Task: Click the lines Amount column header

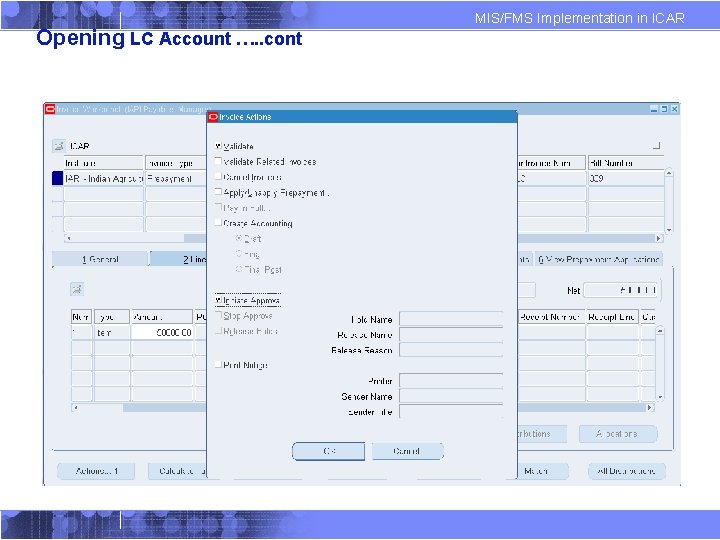Action: [x=162, y=317]
